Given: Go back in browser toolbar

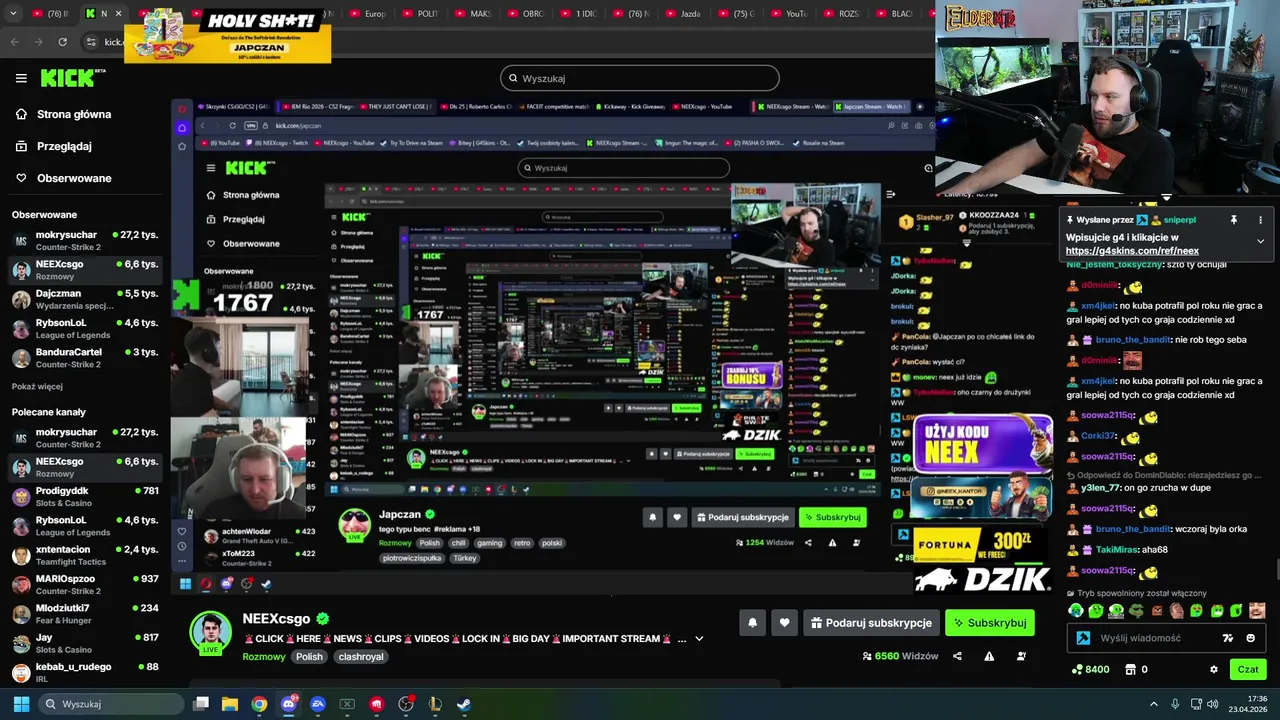Looking at the screenshot, I should click(14, 42).
